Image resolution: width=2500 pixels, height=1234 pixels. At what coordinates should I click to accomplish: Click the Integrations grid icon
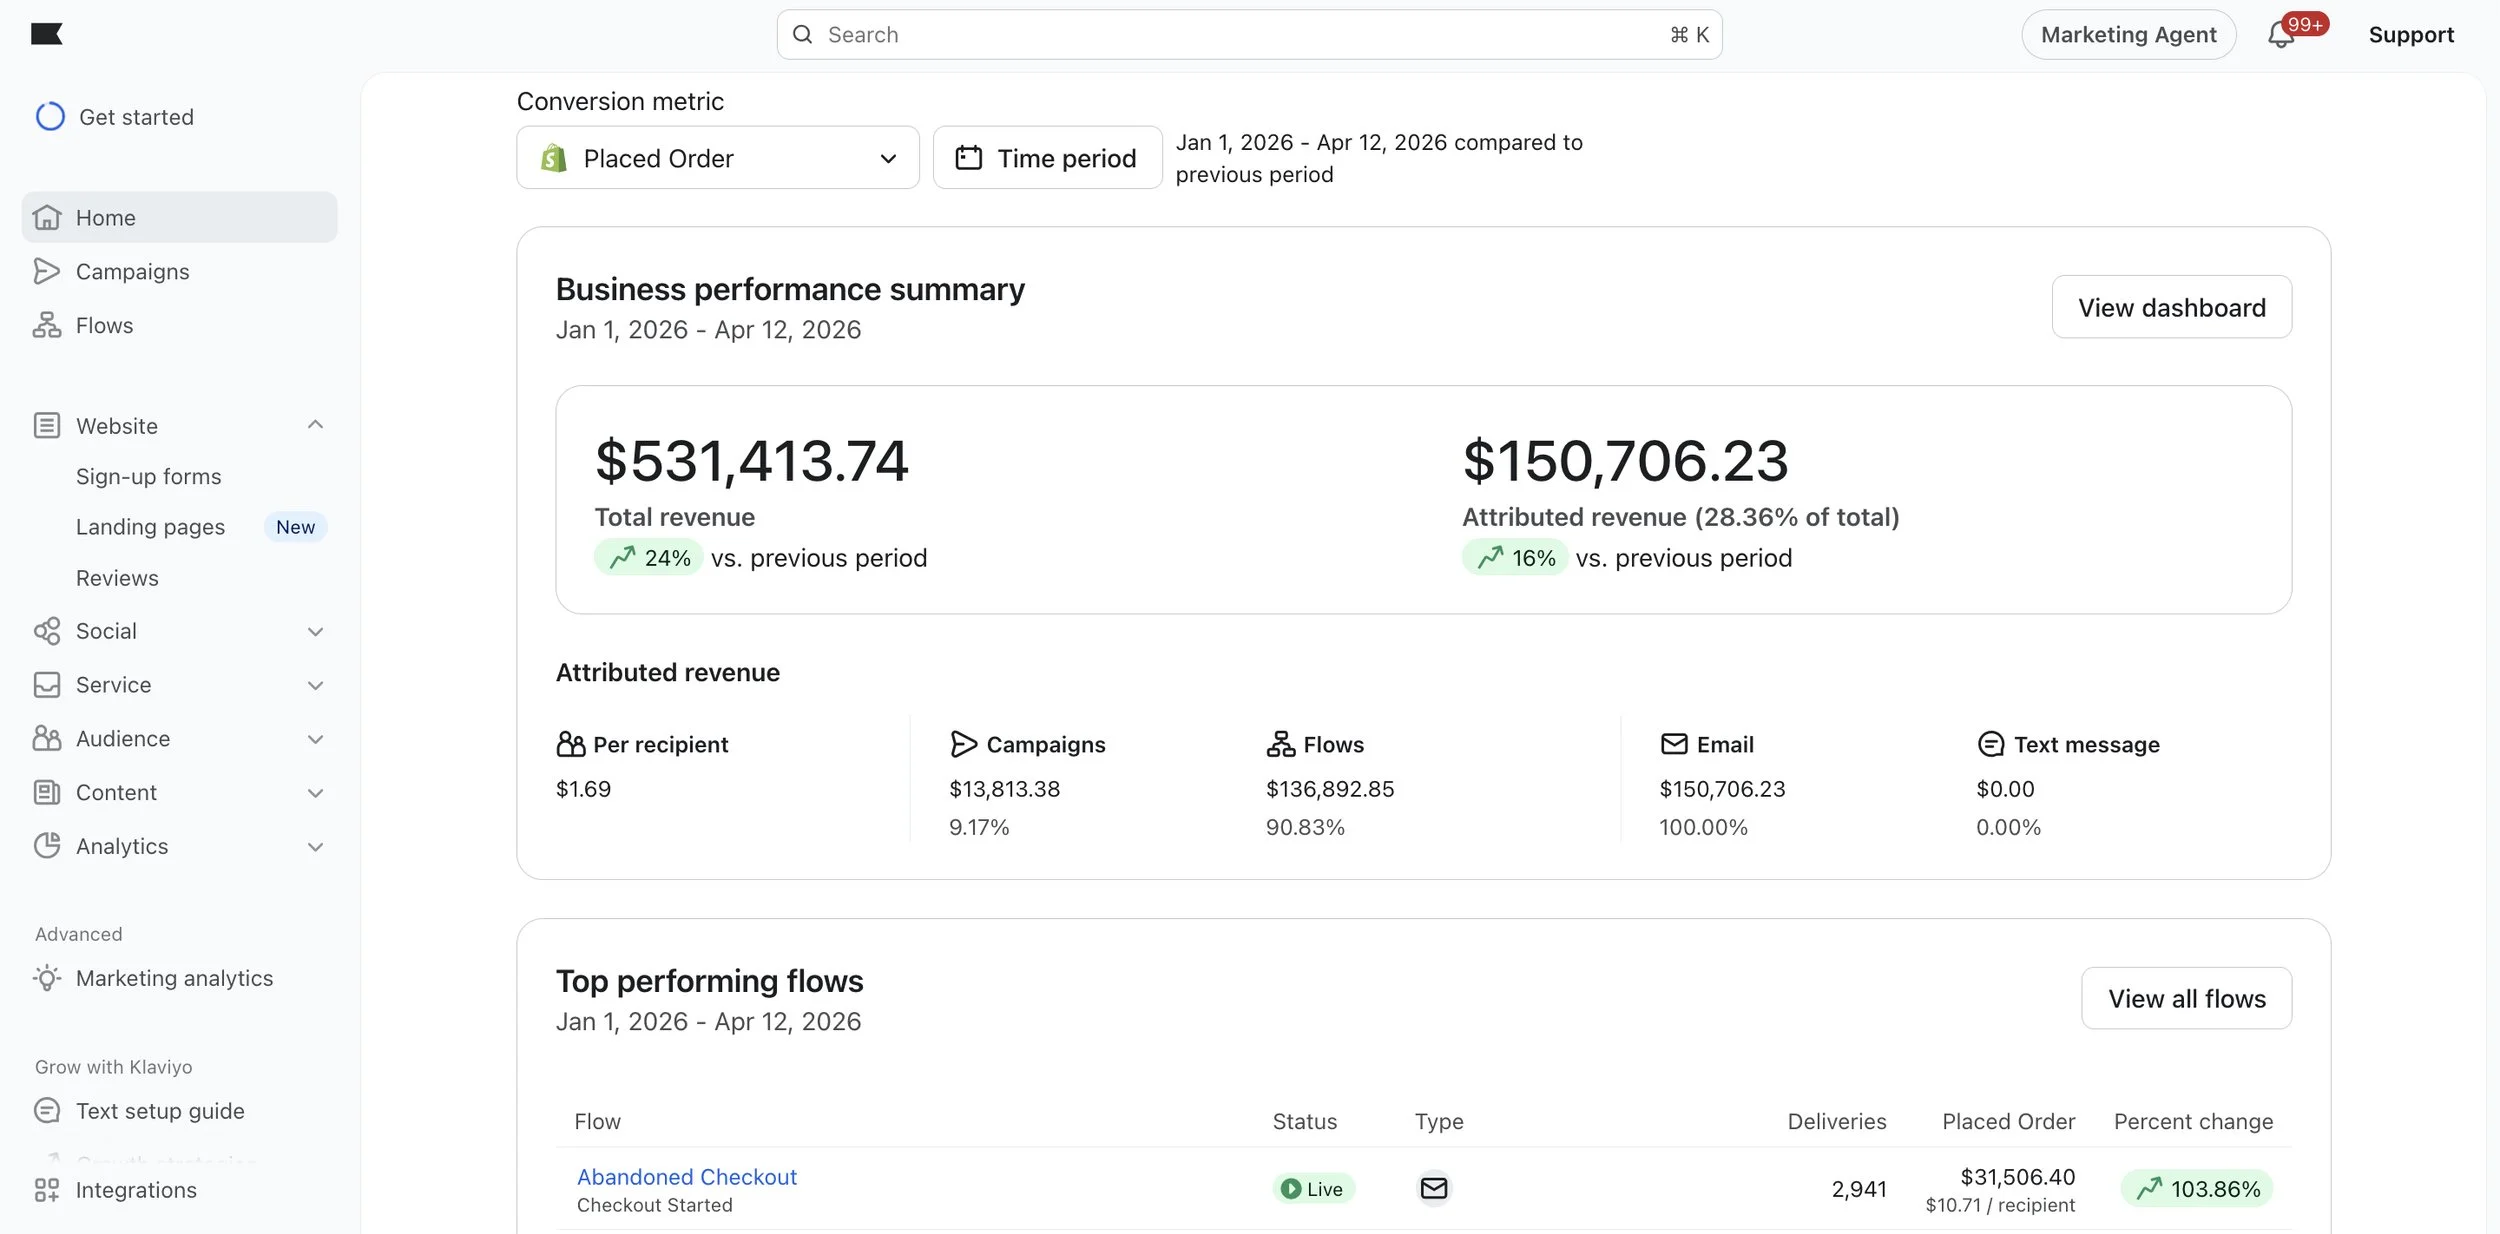(x=46, y=1190)
